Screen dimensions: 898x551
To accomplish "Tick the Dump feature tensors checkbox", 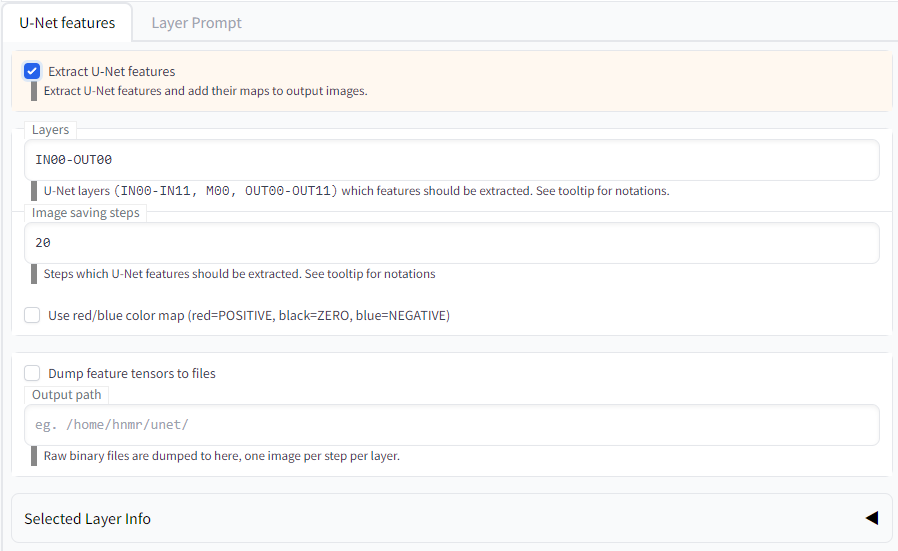I will coord(32,373).
